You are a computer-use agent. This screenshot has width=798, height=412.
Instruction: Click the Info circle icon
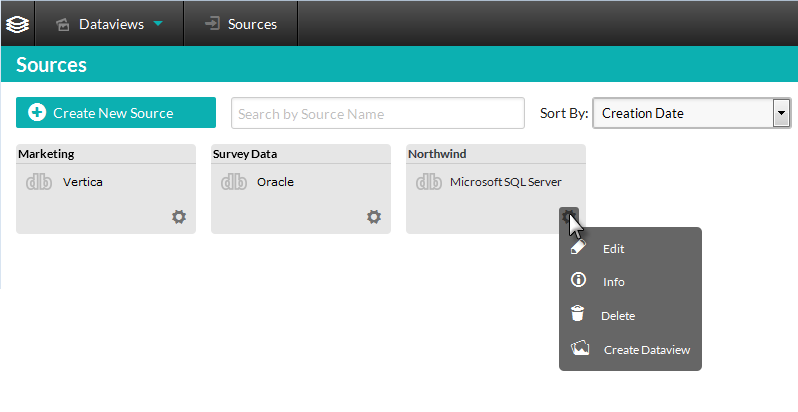[x=578, y=280]
